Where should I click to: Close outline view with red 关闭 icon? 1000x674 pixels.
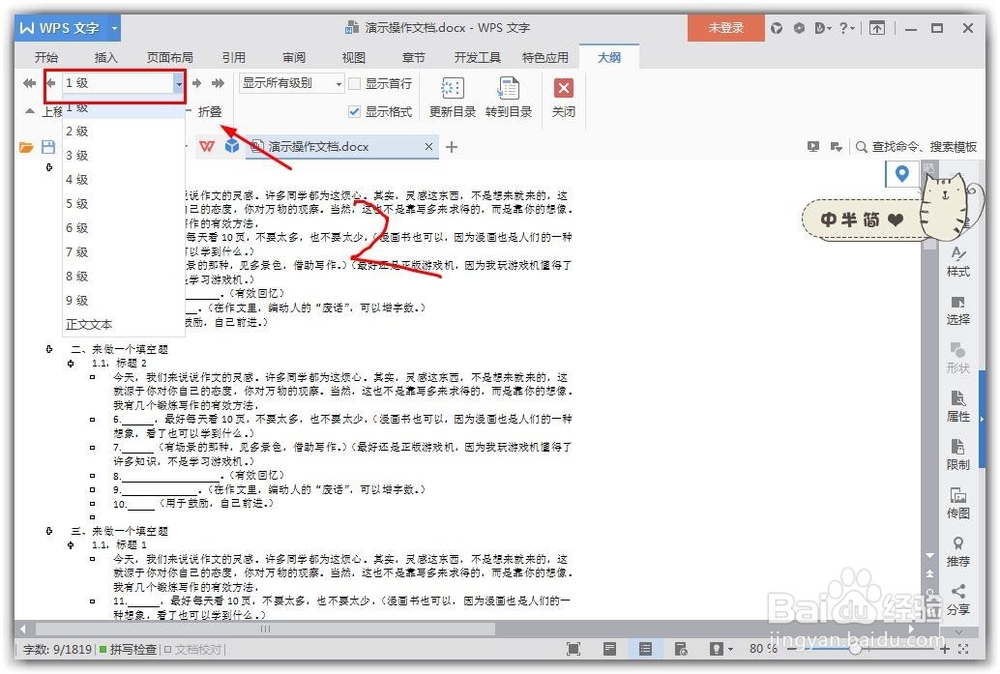click(563, 88)
